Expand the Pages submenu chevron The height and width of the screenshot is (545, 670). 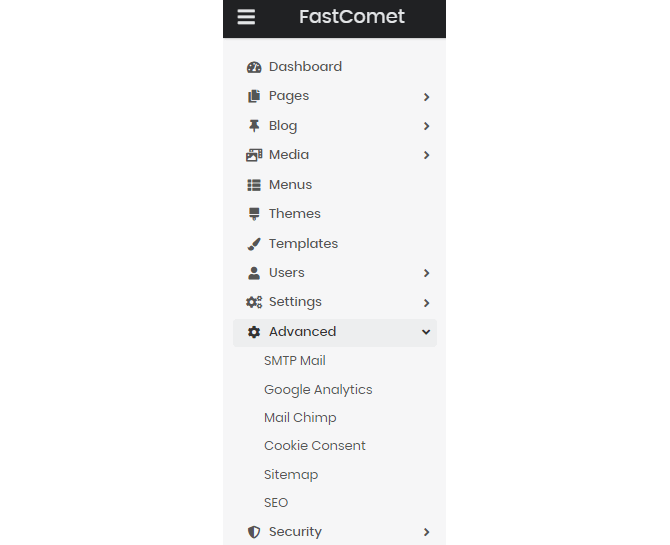(427, 97)
